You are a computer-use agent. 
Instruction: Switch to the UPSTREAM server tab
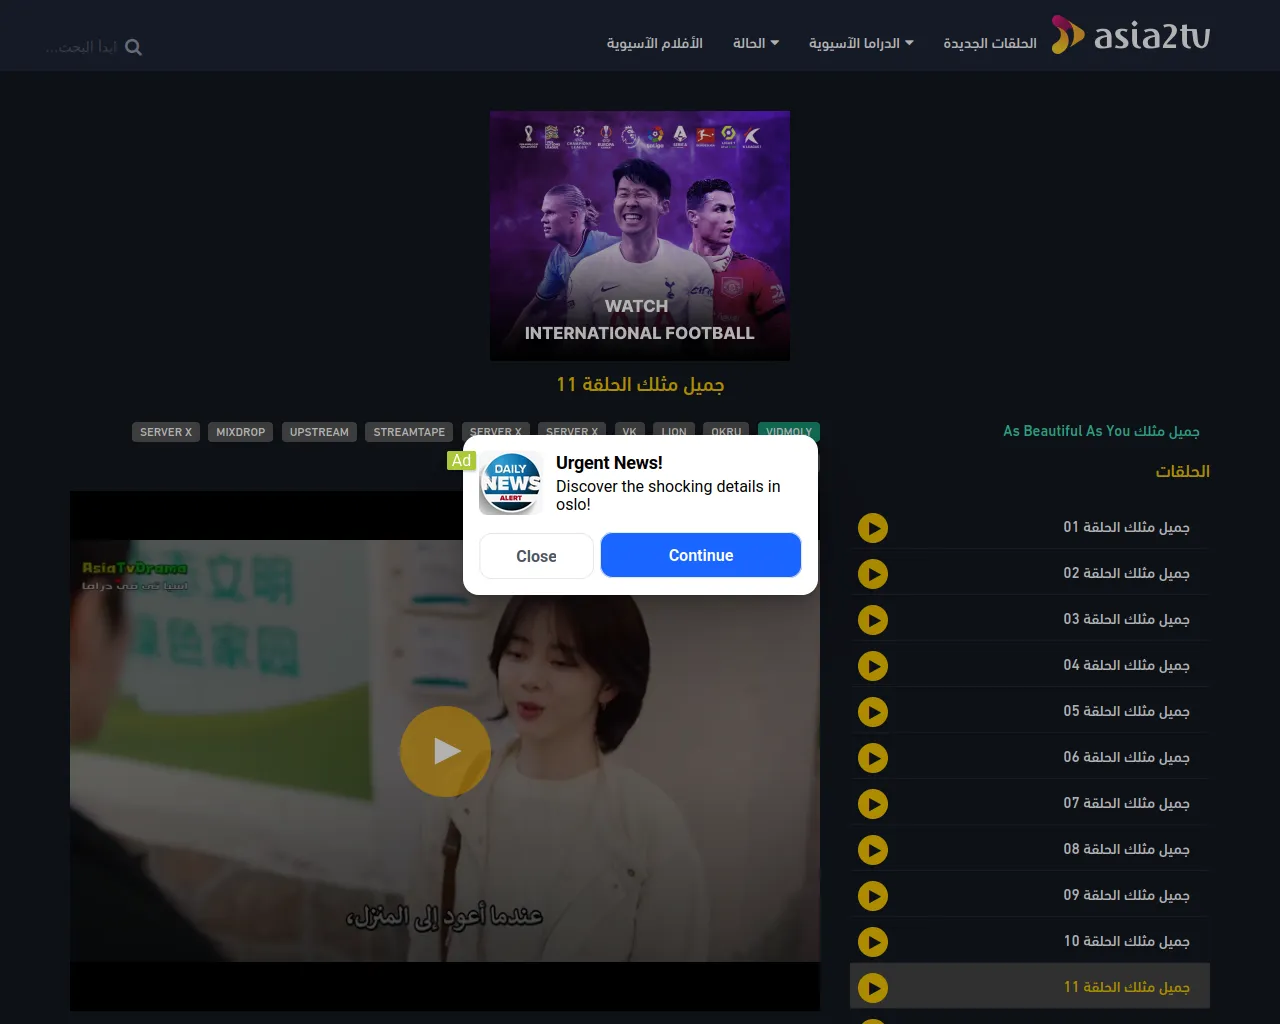tap(319, 432)
